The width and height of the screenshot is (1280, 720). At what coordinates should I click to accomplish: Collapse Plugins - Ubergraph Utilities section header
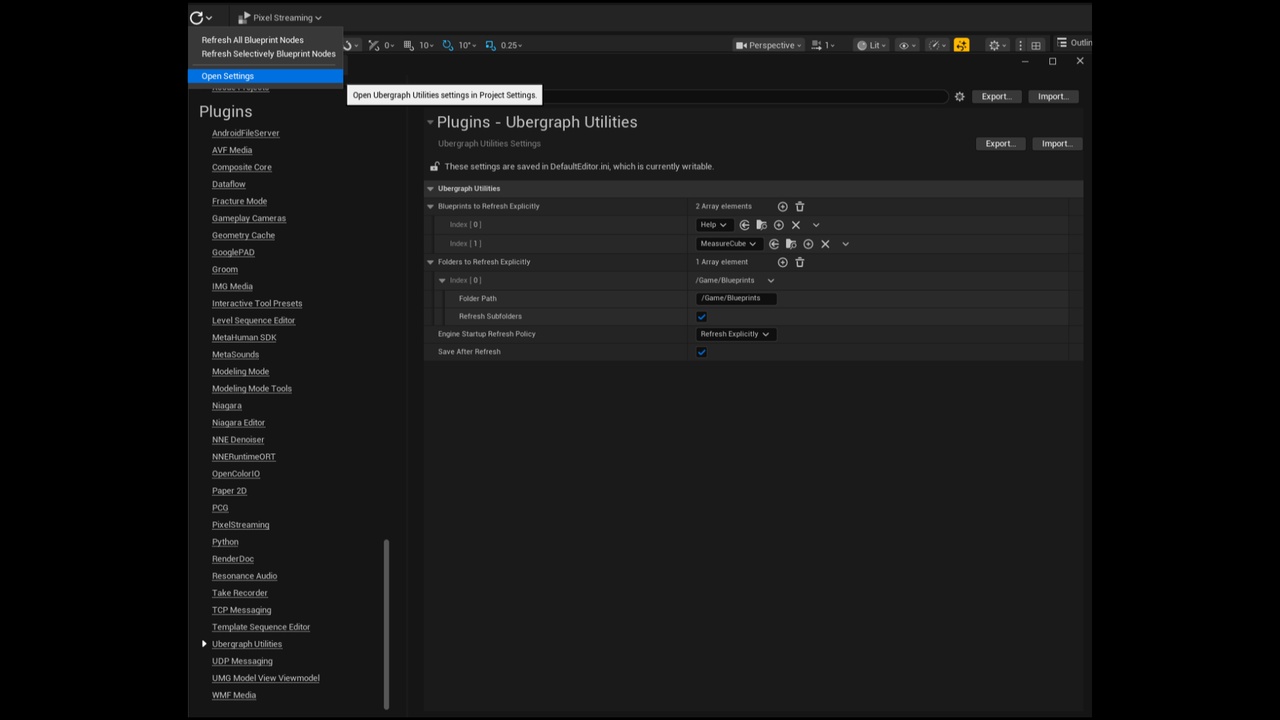[x=430, y=122]
